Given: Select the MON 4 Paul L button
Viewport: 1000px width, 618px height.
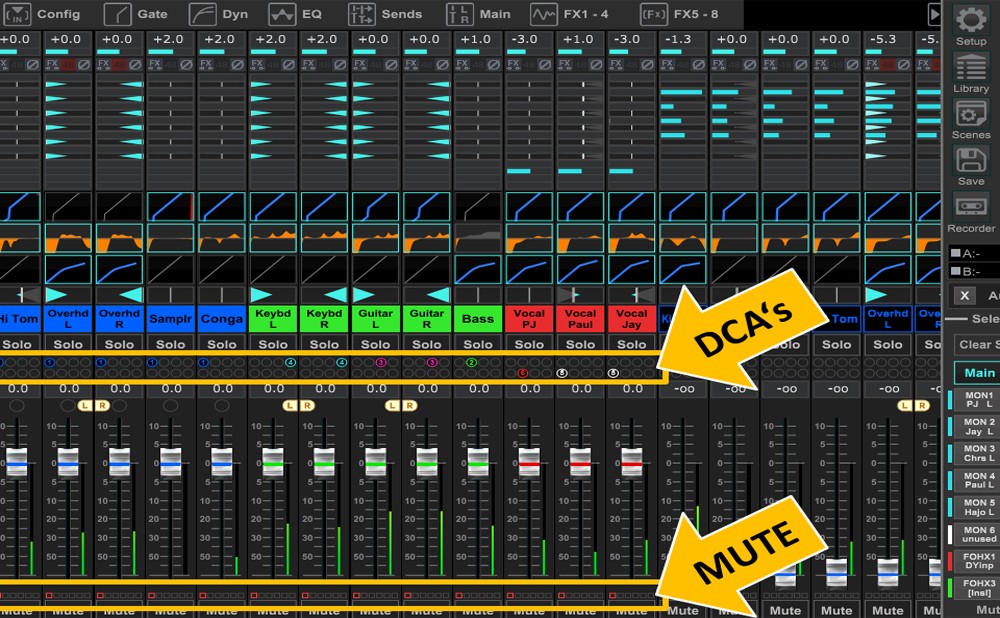Looking at the screenshot, I should click(977, 481).
